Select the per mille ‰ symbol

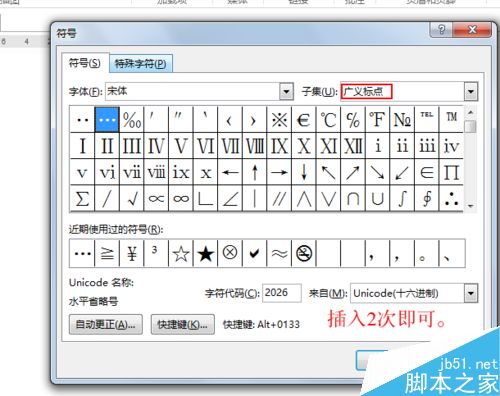pyautogui.click(x=132, y=119)
